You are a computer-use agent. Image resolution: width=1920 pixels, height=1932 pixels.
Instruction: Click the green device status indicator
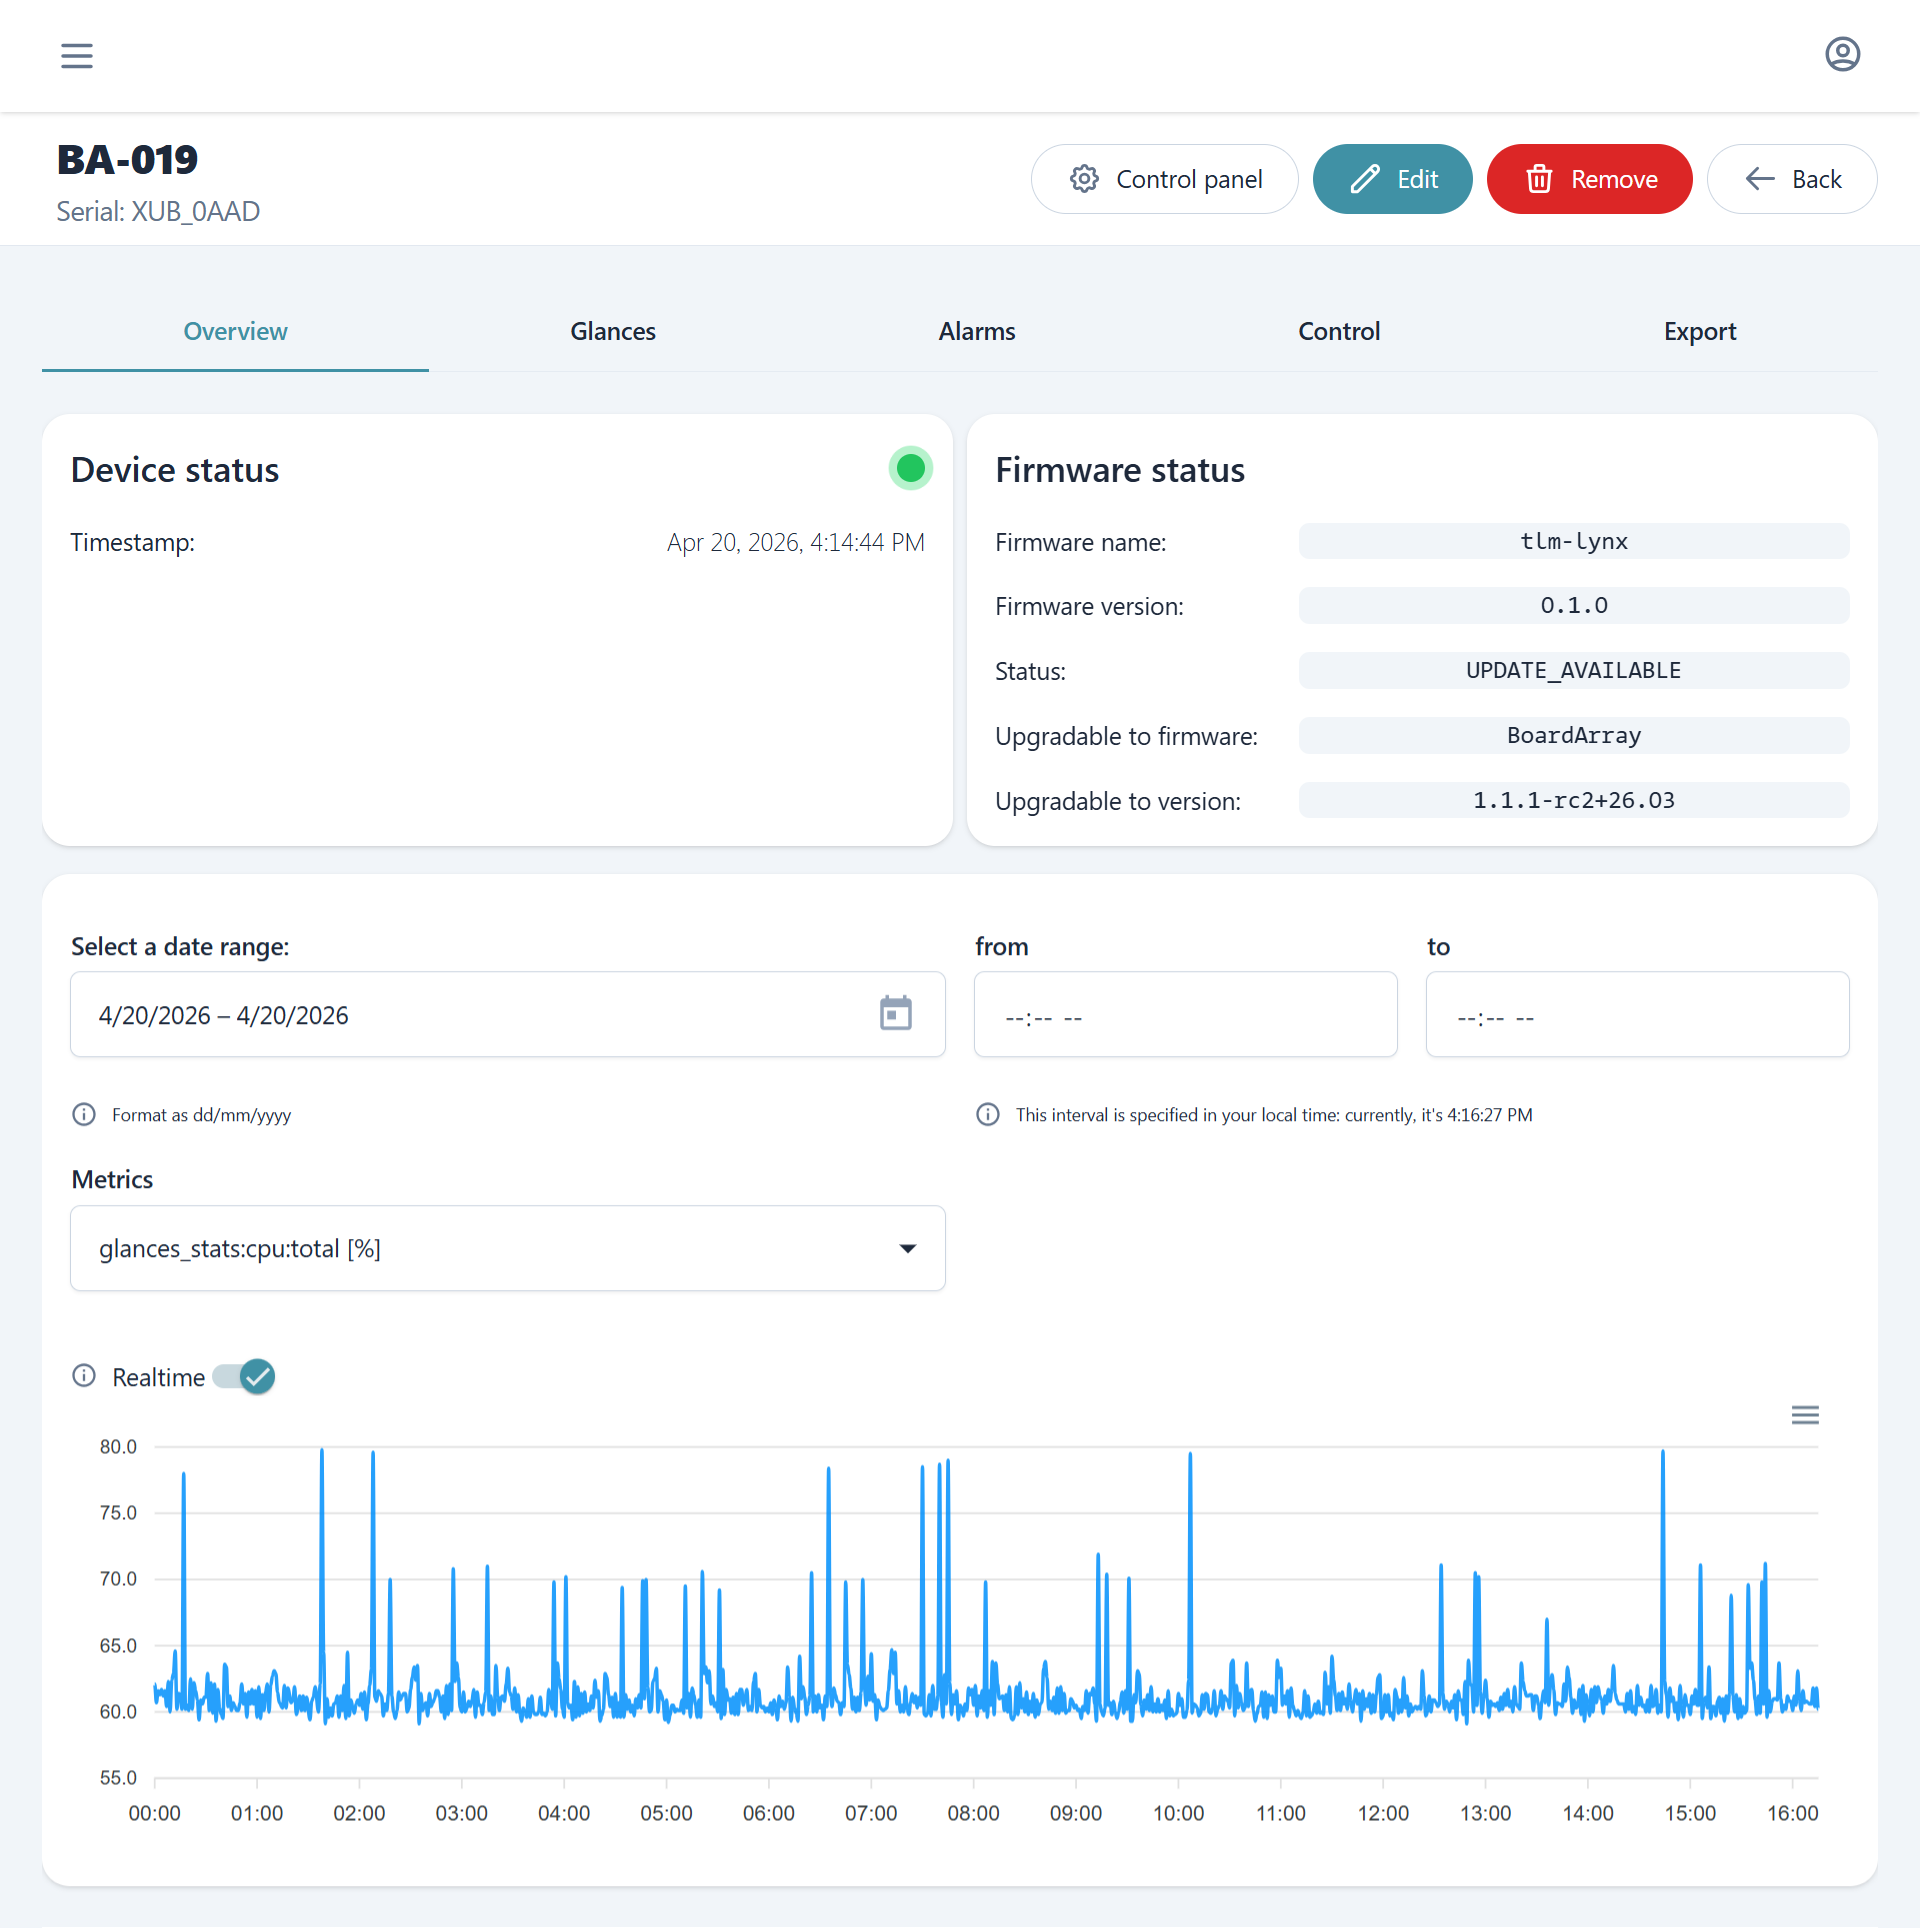click(x=910, y=468)
